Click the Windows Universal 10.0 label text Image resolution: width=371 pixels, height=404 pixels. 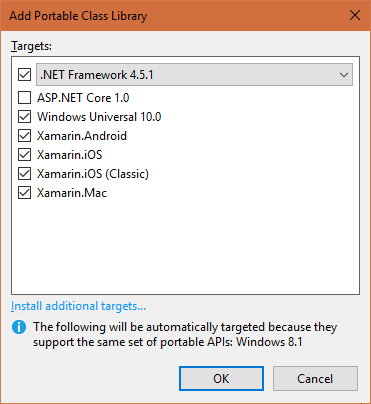coord(99,117)
